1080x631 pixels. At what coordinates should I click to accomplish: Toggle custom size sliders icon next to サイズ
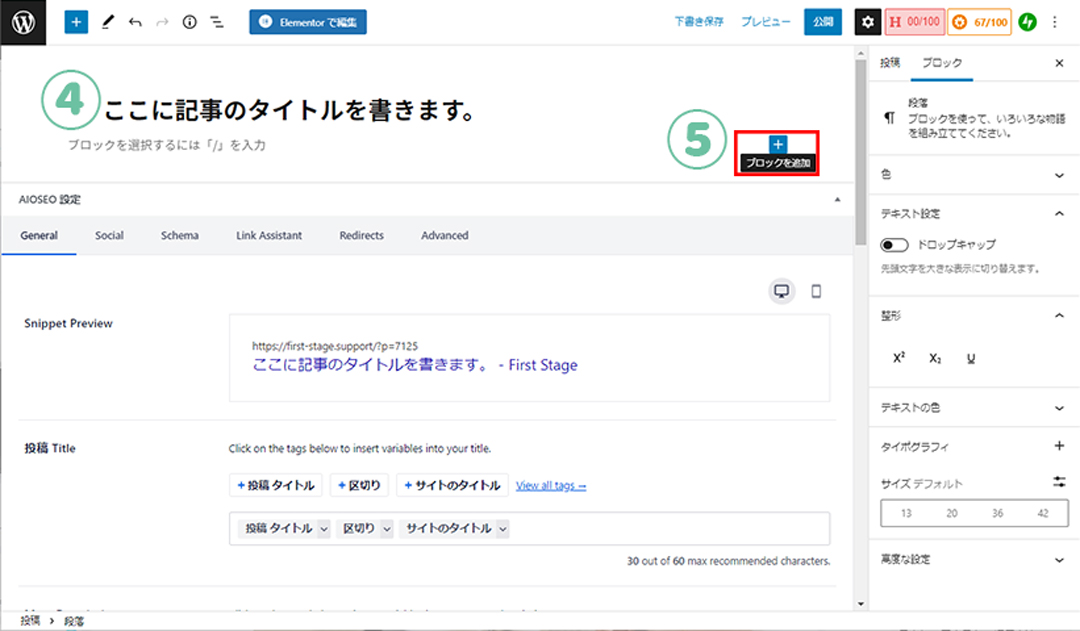point(1059,482)
